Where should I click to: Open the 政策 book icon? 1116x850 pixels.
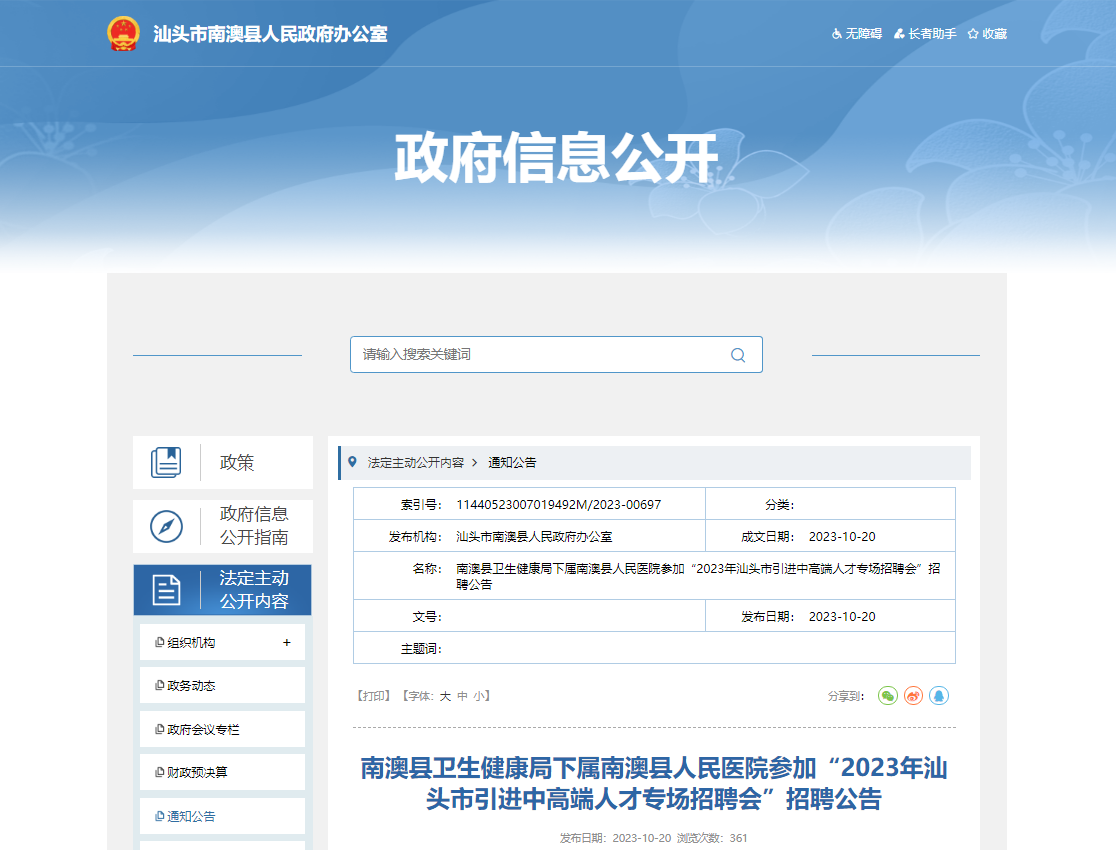[166, 462]
